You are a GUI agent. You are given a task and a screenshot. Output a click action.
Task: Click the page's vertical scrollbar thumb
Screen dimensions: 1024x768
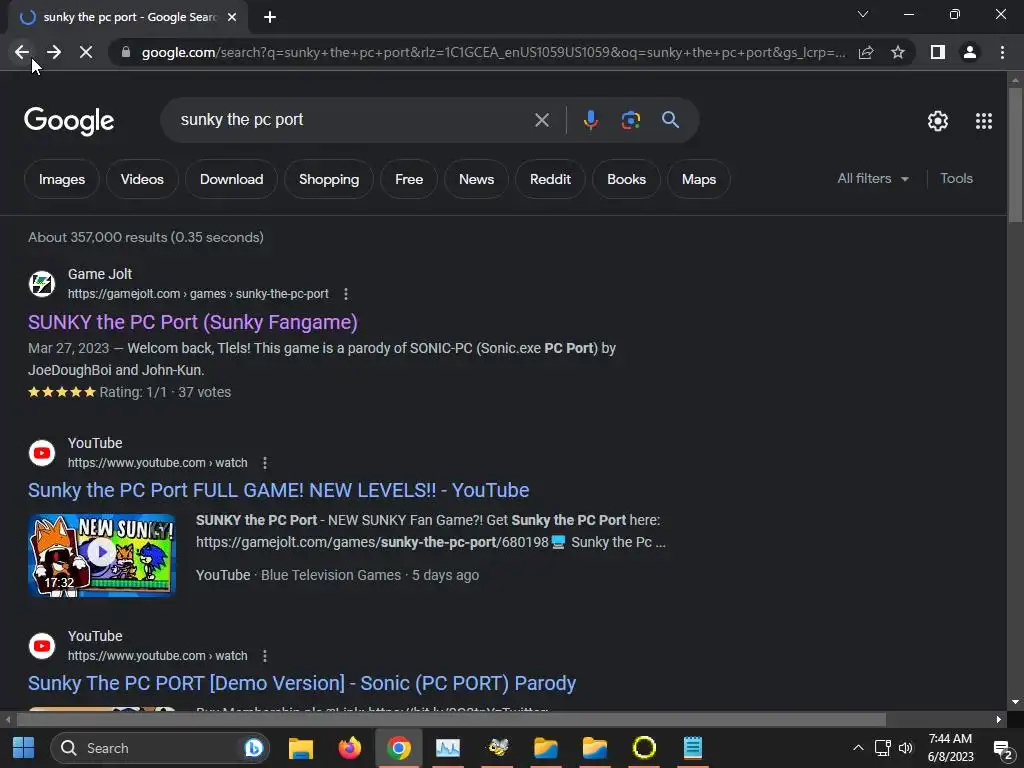[1015, 155]
